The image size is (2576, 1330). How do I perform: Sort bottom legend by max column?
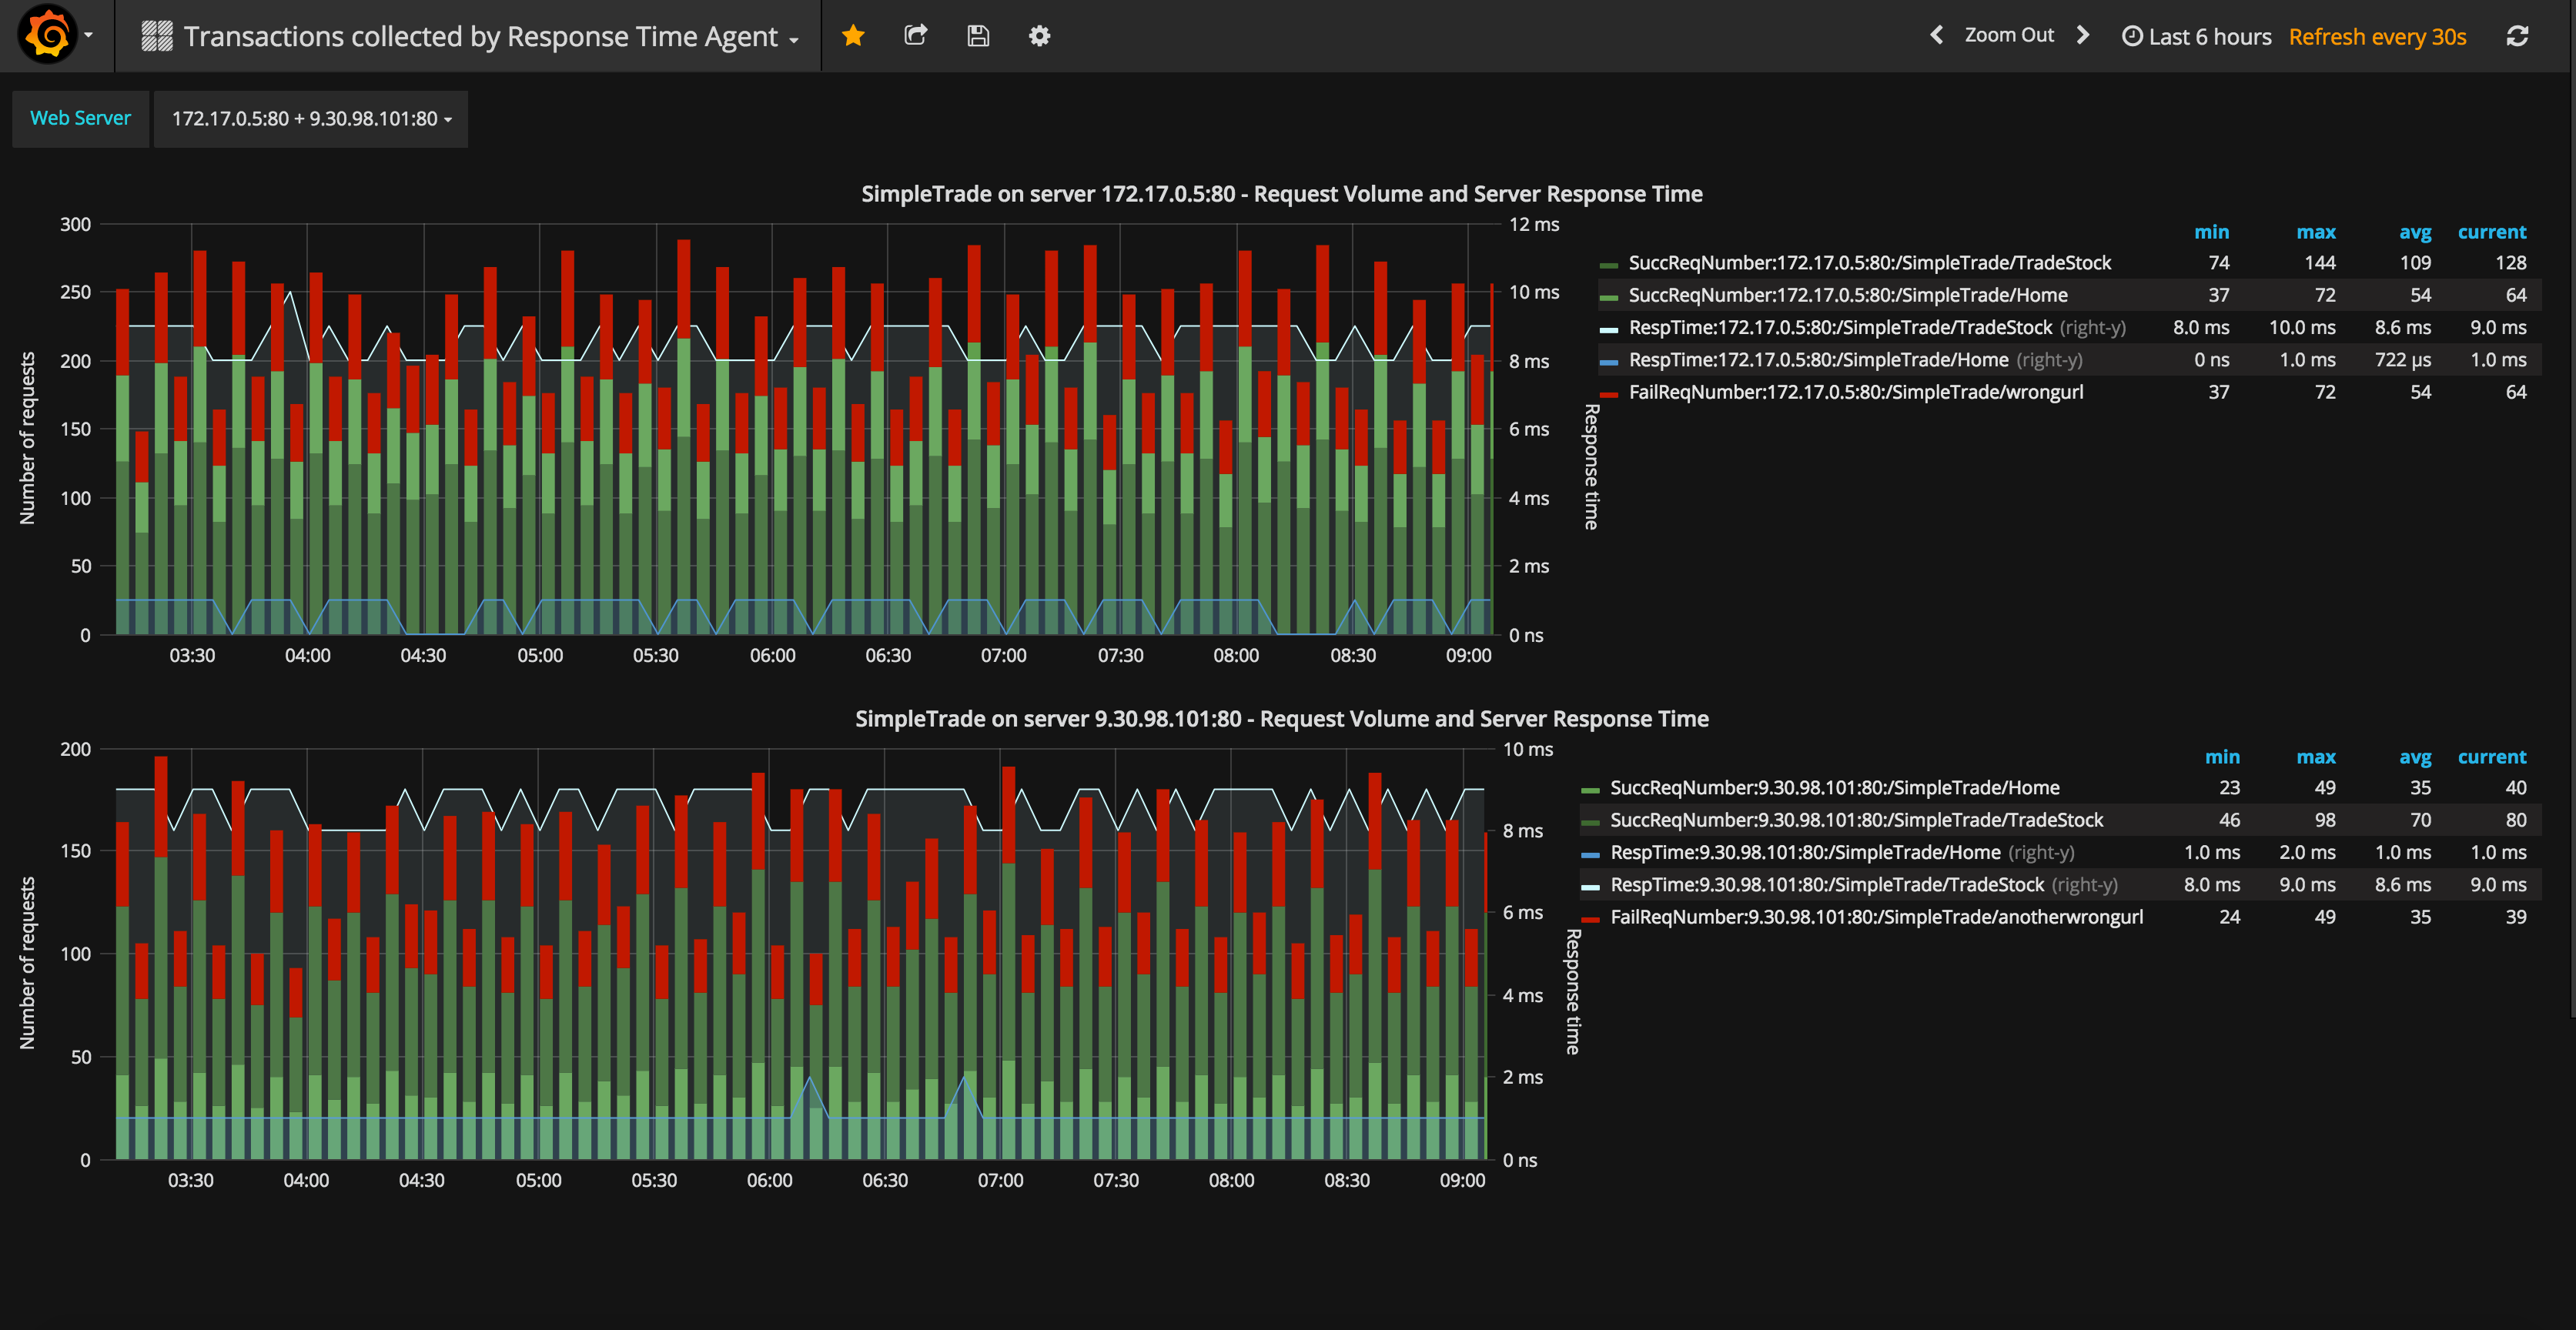coord(2316,757)
